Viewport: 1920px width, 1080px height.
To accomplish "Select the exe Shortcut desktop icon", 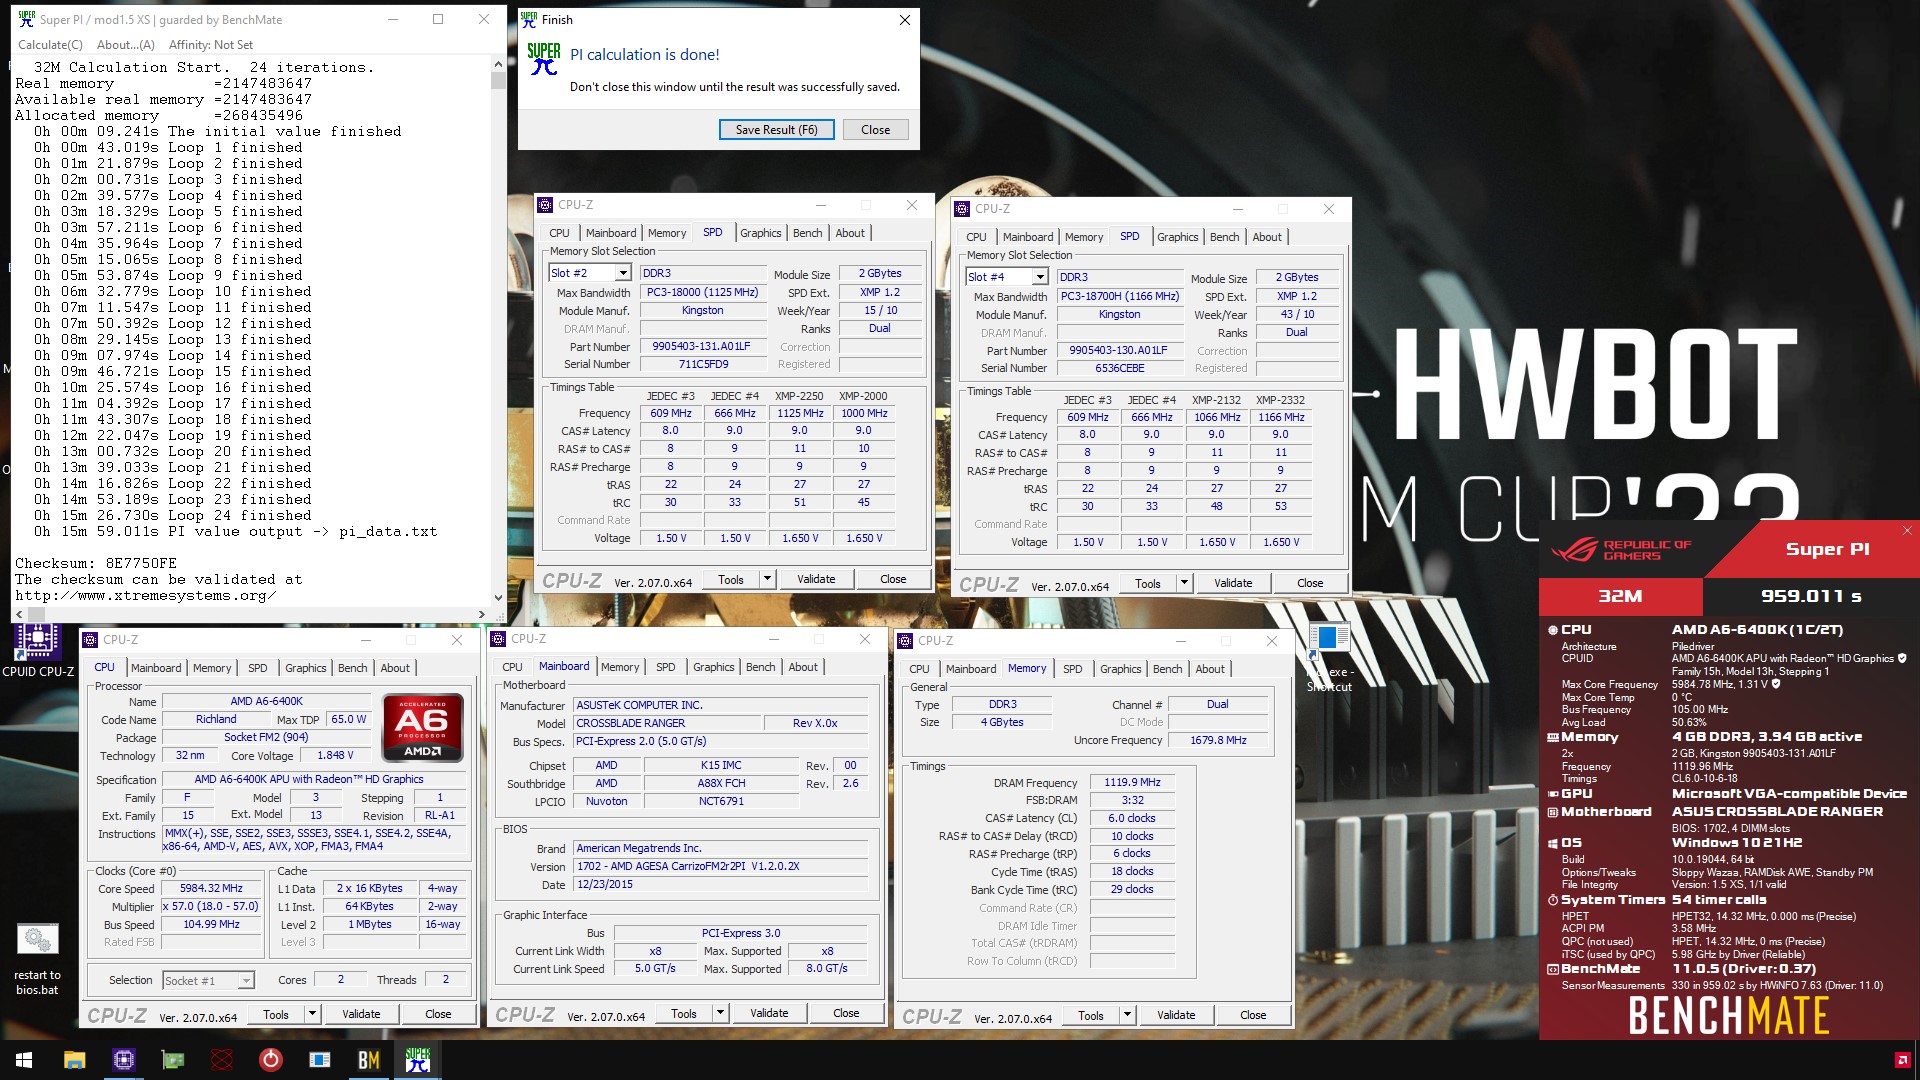I will (1329, 657).
